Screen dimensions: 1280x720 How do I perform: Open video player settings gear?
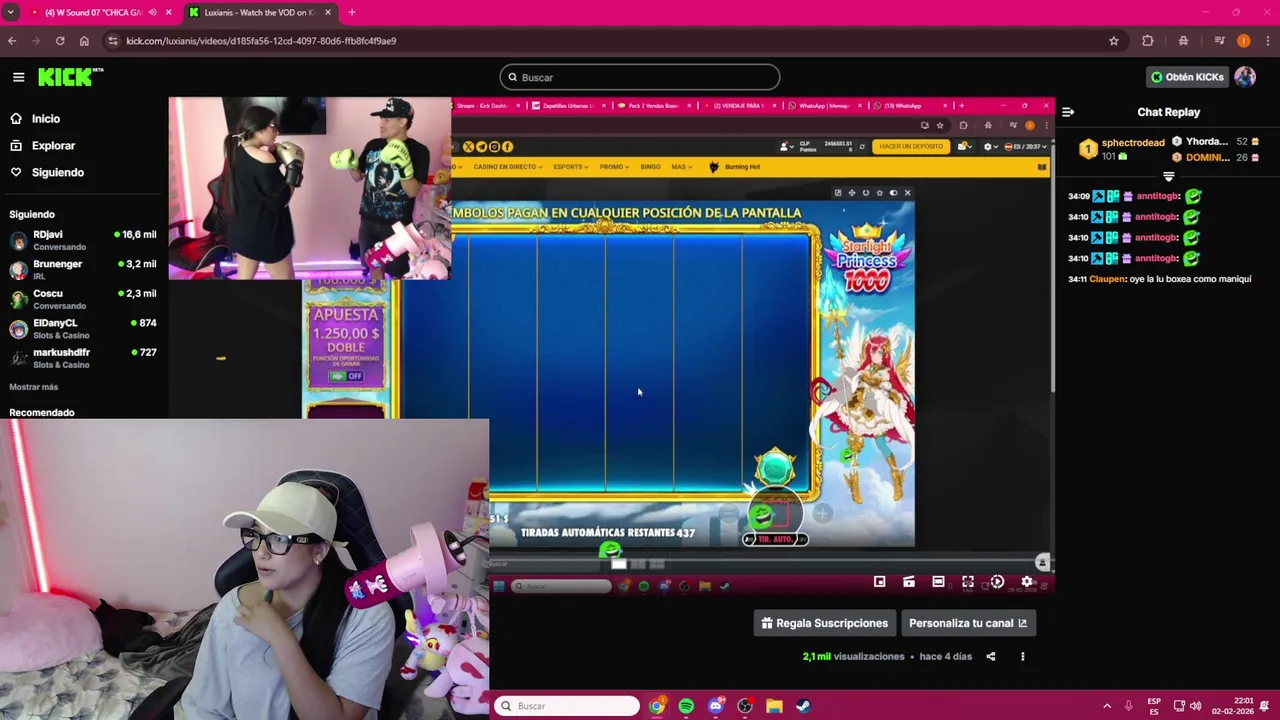1027,582
